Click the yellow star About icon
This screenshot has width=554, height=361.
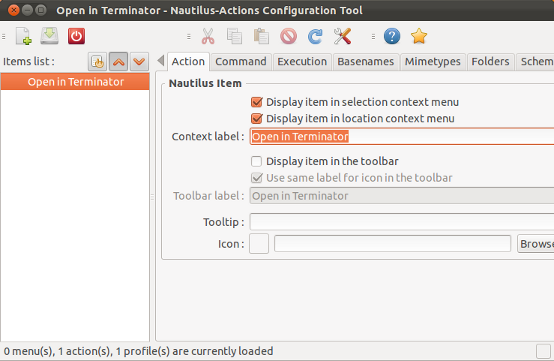click(419, 36)
